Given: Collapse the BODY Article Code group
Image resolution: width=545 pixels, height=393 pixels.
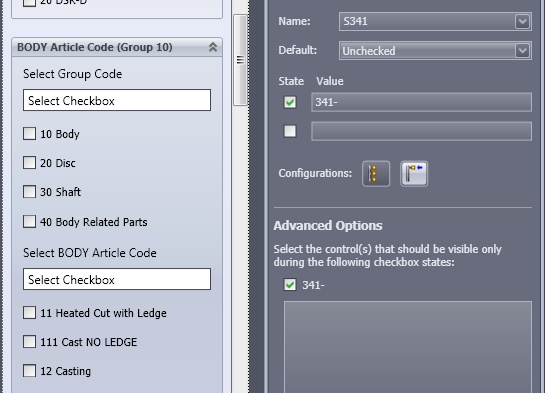Looking at the screenshot, I should tap(213, 47).
